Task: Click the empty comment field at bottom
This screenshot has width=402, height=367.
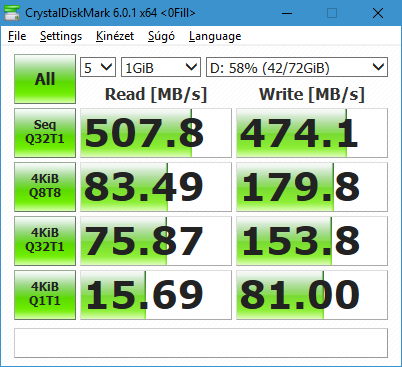Action: point(201,343)
